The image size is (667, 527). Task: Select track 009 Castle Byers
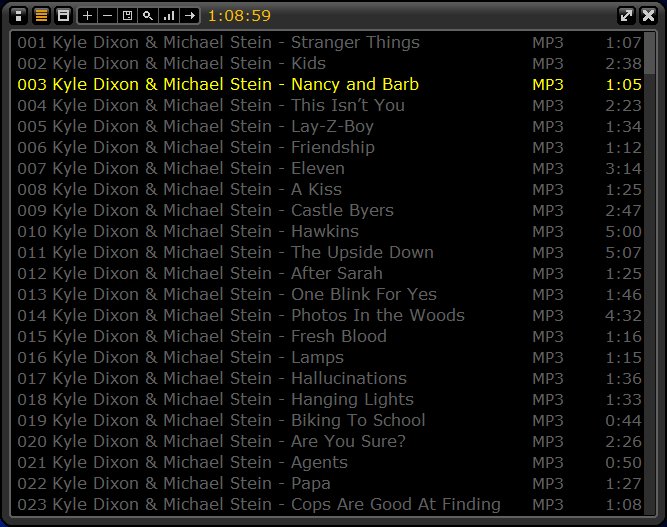[x=327, y=211]
